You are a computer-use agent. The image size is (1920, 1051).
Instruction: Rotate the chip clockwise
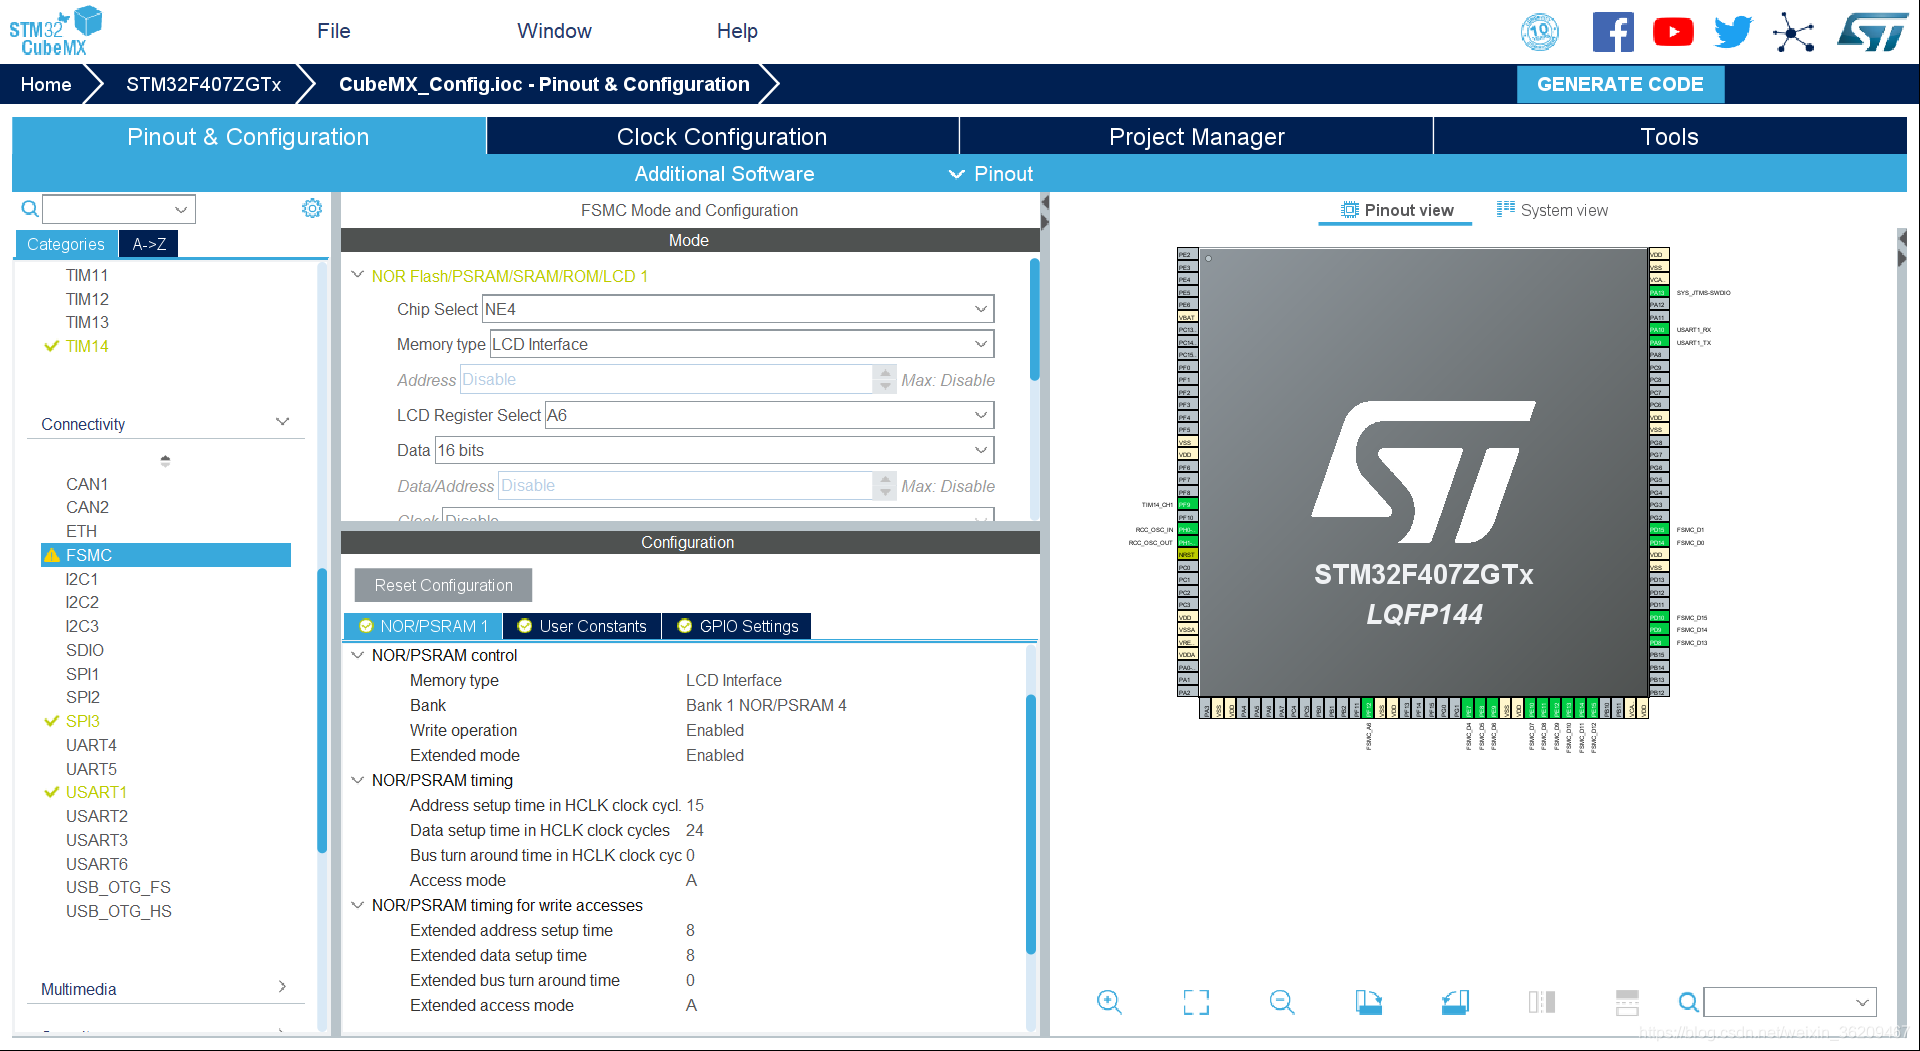1368,1002
